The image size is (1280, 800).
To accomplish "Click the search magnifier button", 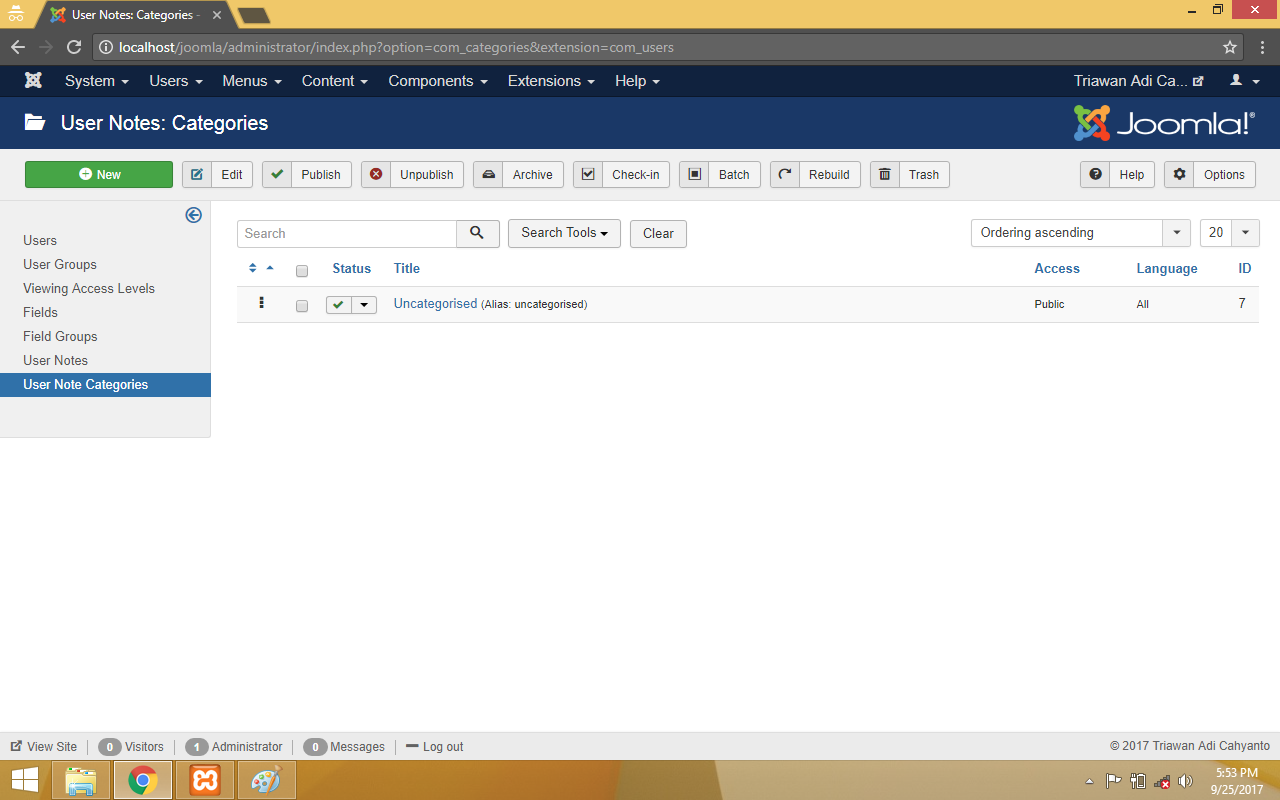I will [x=477, y=233].
